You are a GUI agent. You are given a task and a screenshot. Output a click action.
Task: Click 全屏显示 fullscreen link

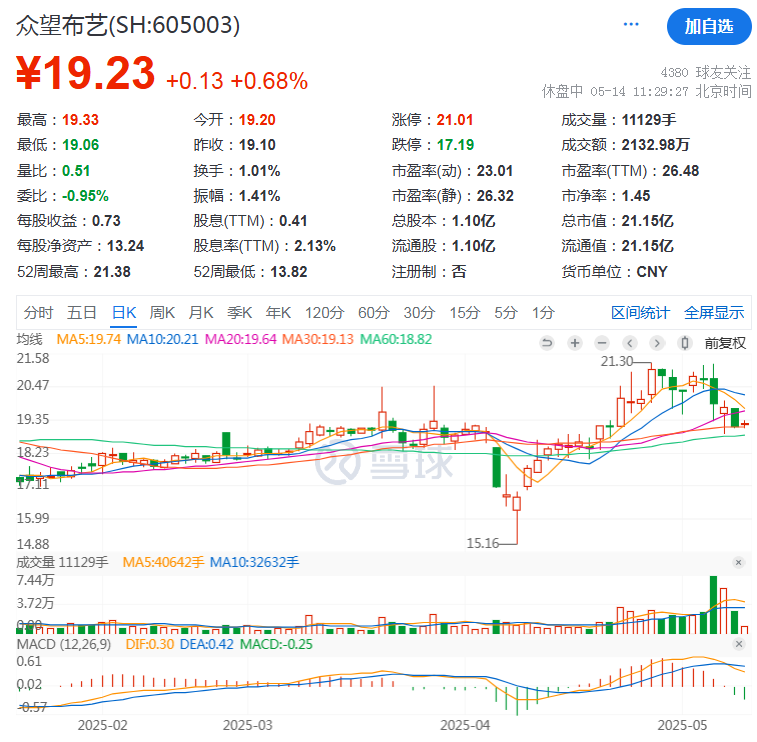714,313
